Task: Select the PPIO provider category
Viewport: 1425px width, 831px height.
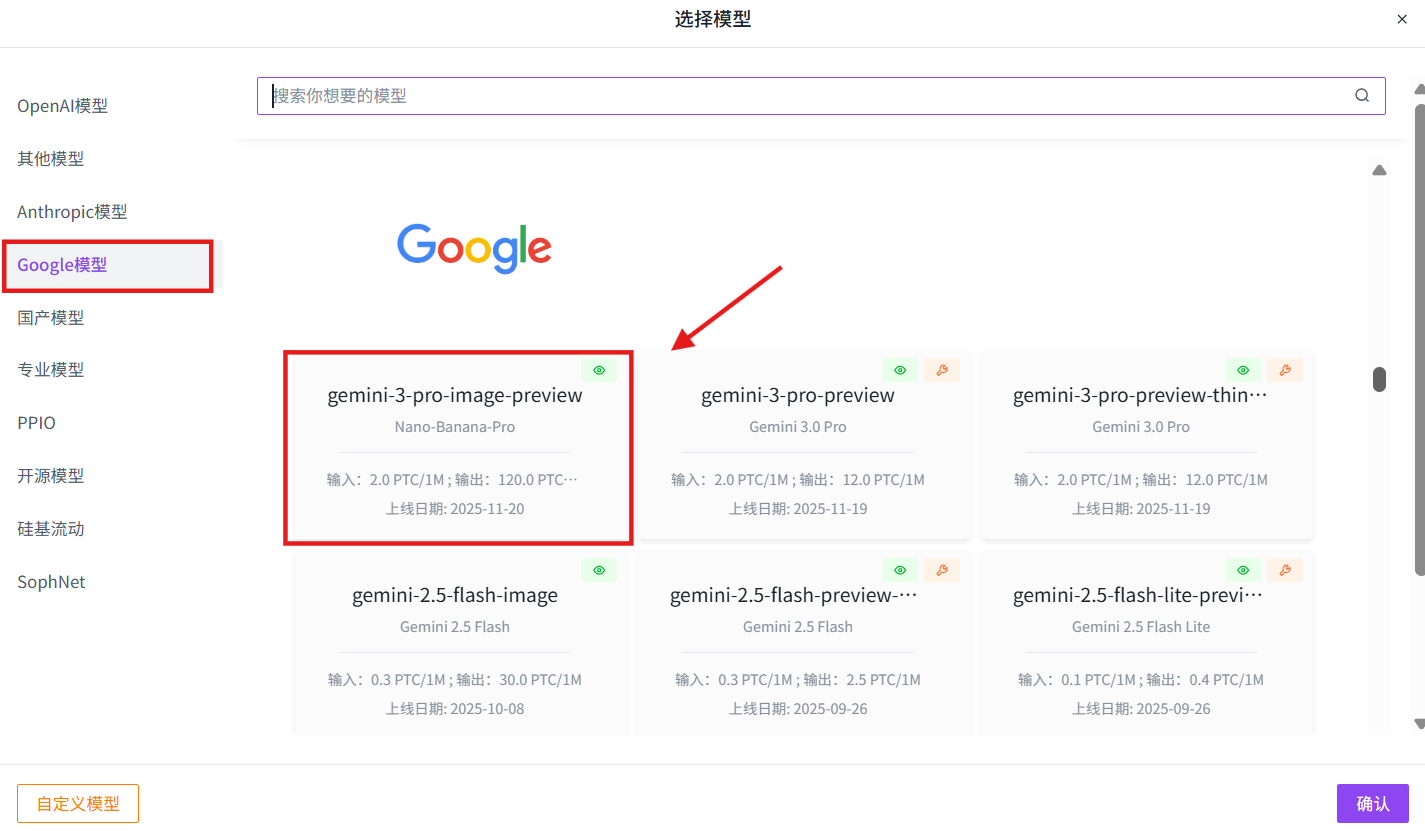Action: click(x=36, y=422)
